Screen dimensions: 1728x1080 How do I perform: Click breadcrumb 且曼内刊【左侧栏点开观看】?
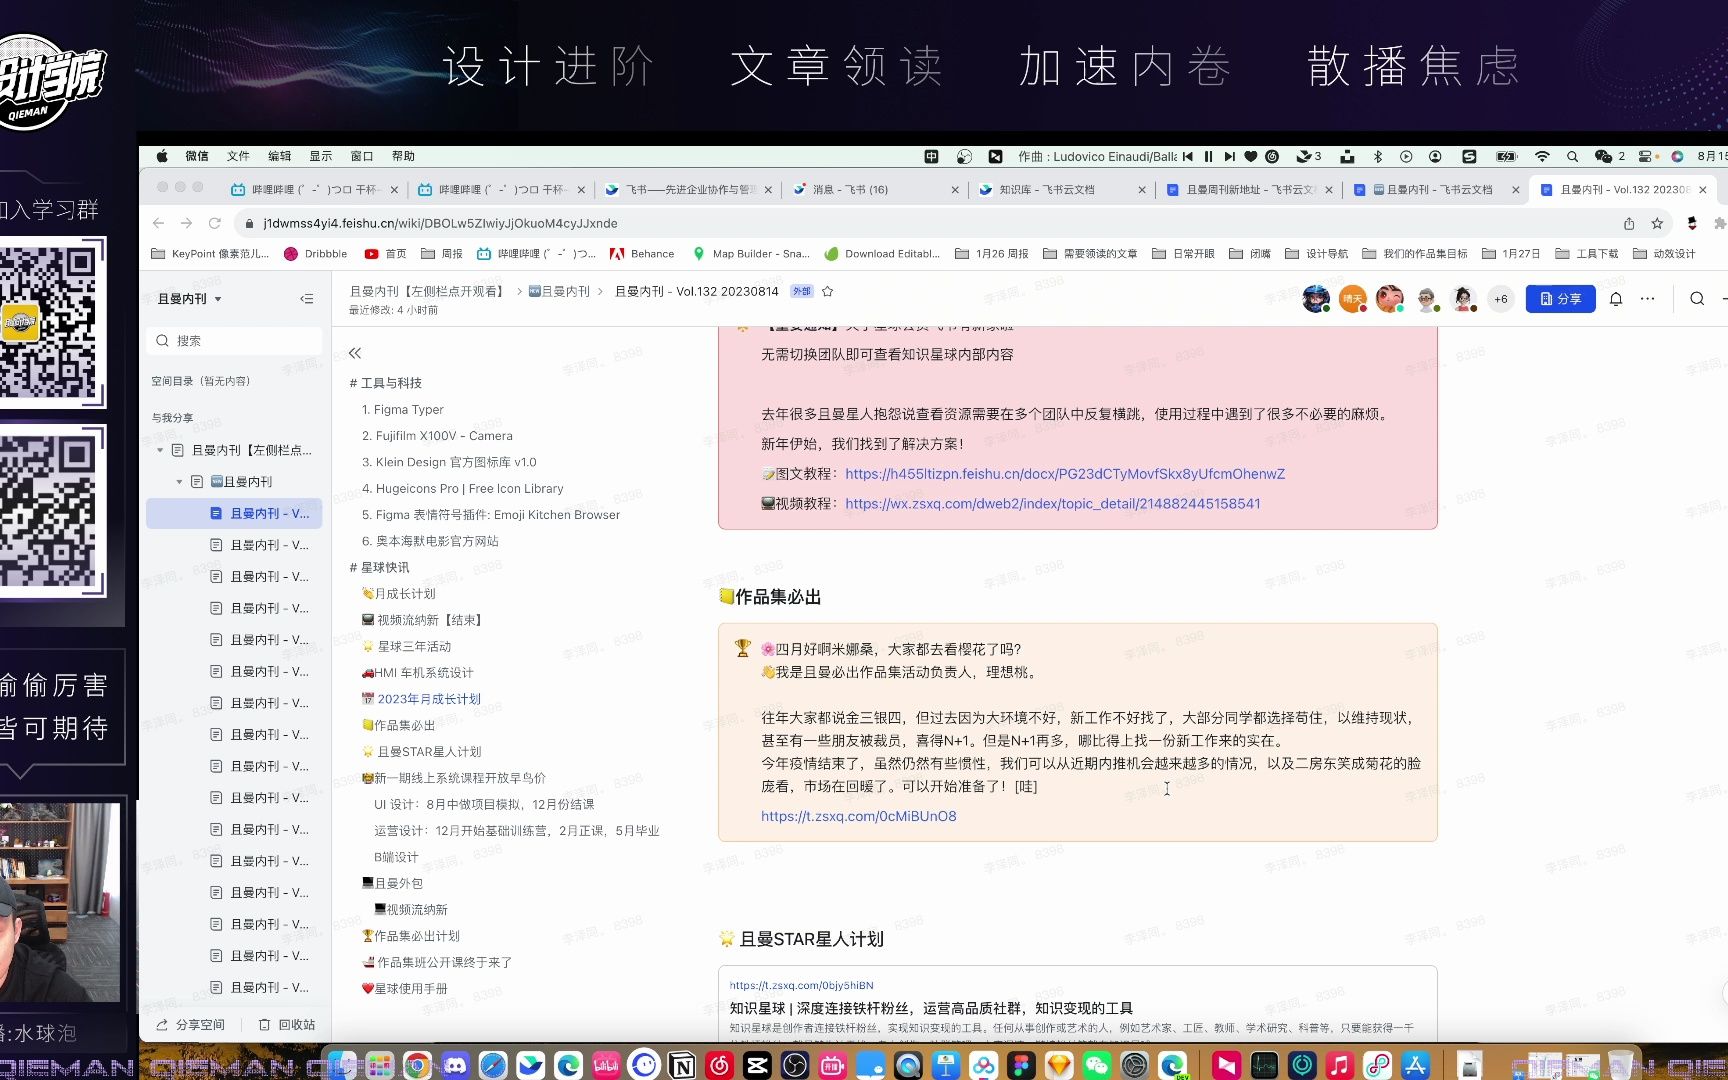point(428,291)
